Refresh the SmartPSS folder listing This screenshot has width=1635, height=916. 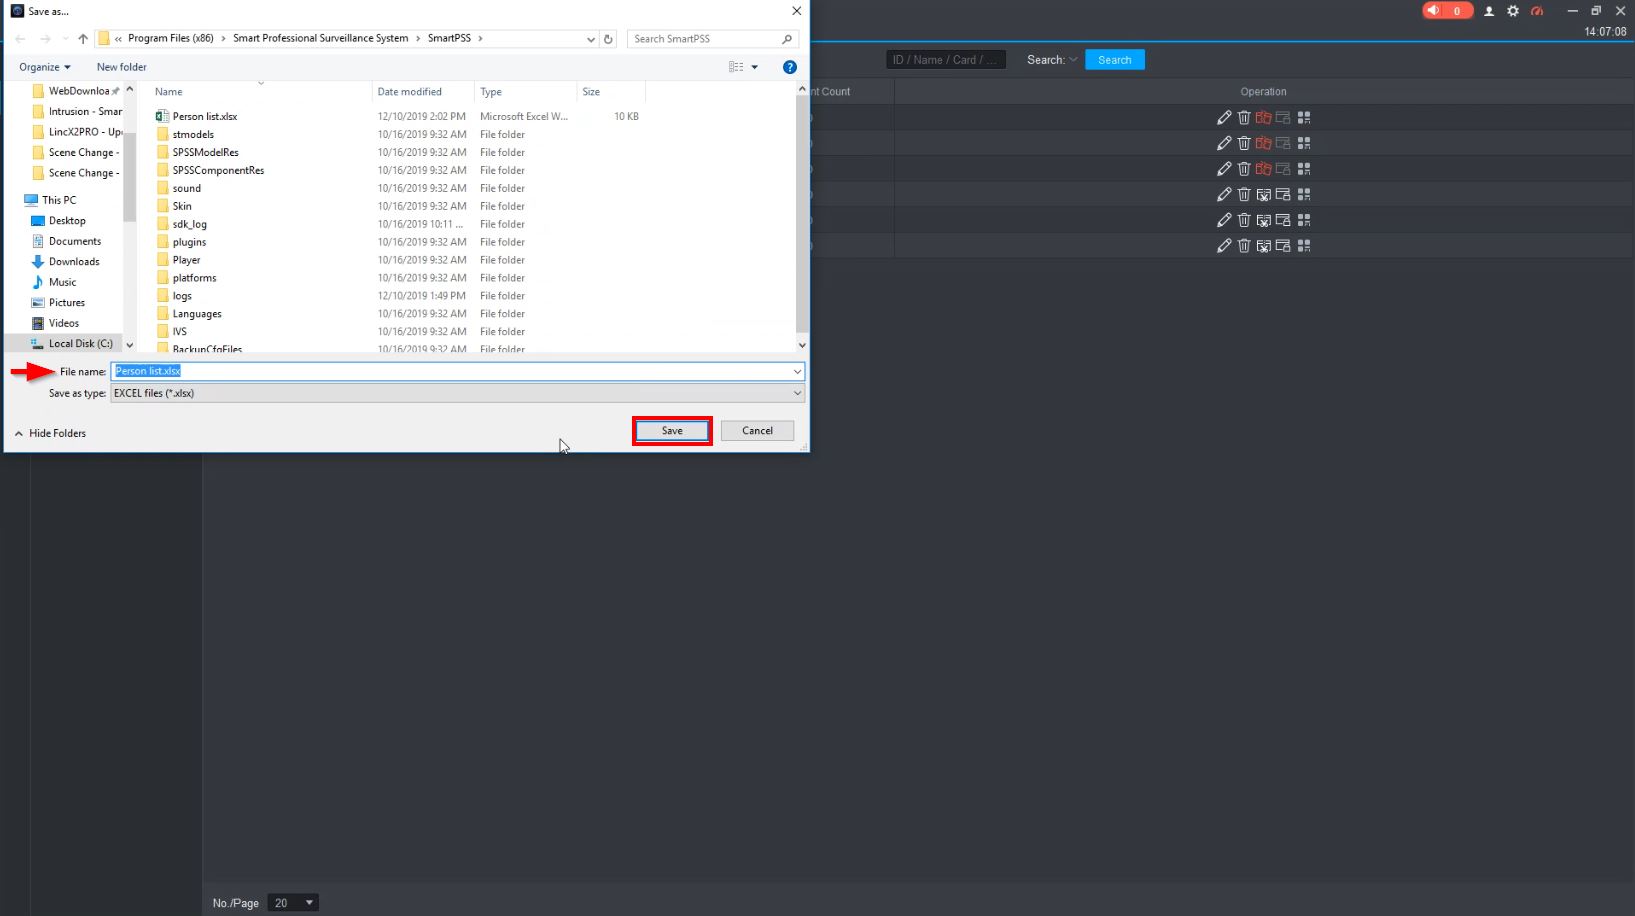pos(608,39)
